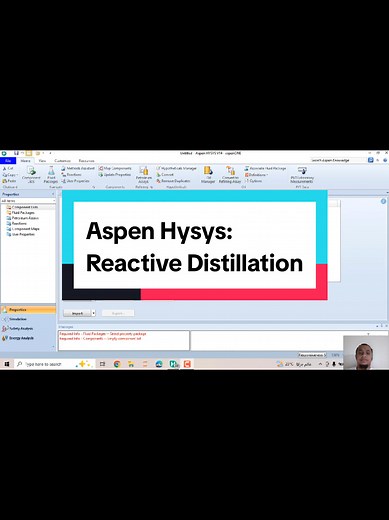This screenshot has width=389, height=520.
Task: Open Fluid Packages flask icon in ribbon
Action: click(x=51, y=175)
